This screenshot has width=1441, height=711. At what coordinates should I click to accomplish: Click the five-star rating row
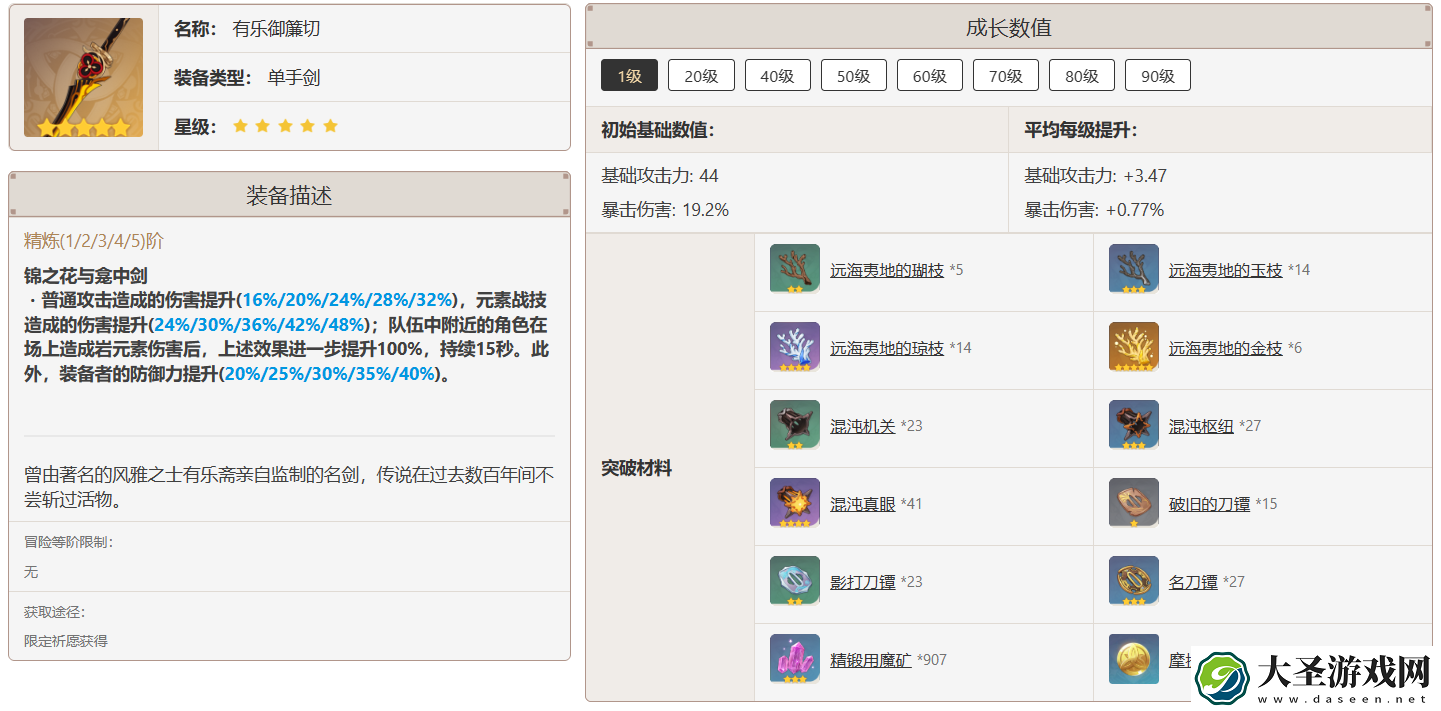285,126
